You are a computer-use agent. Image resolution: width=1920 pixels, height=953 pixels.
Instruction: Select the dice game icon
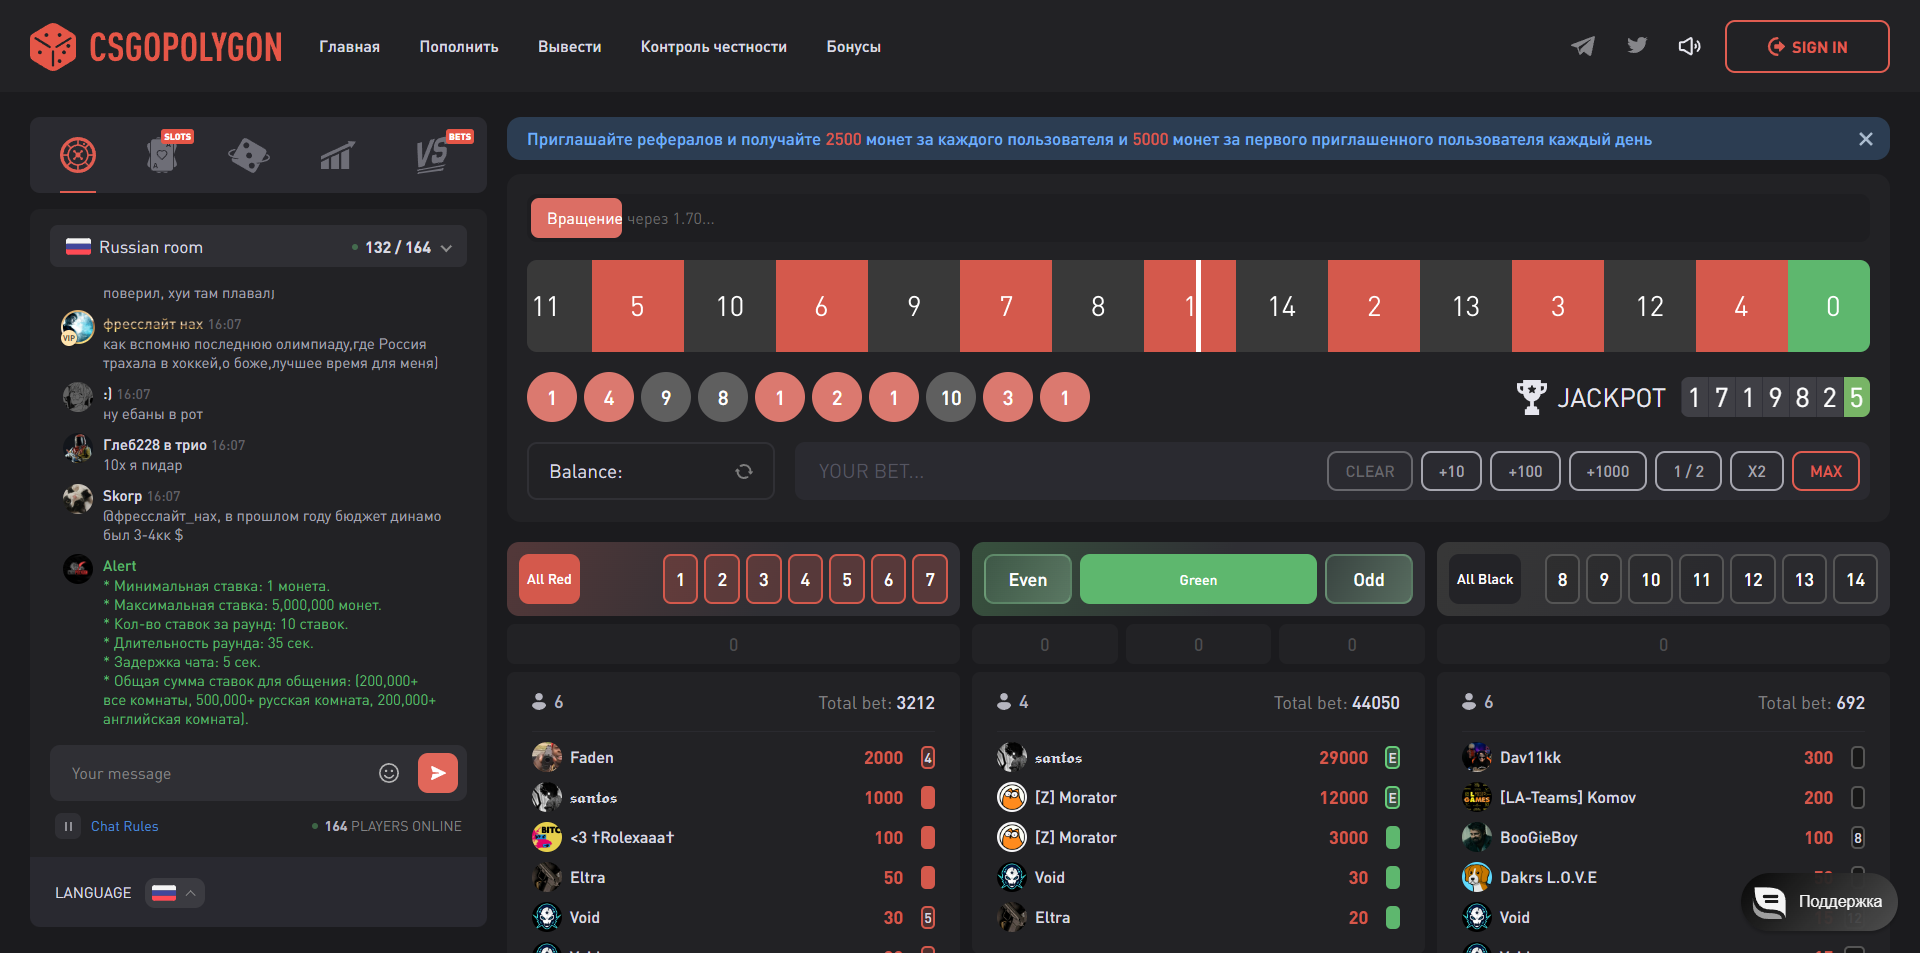[249, 155]
